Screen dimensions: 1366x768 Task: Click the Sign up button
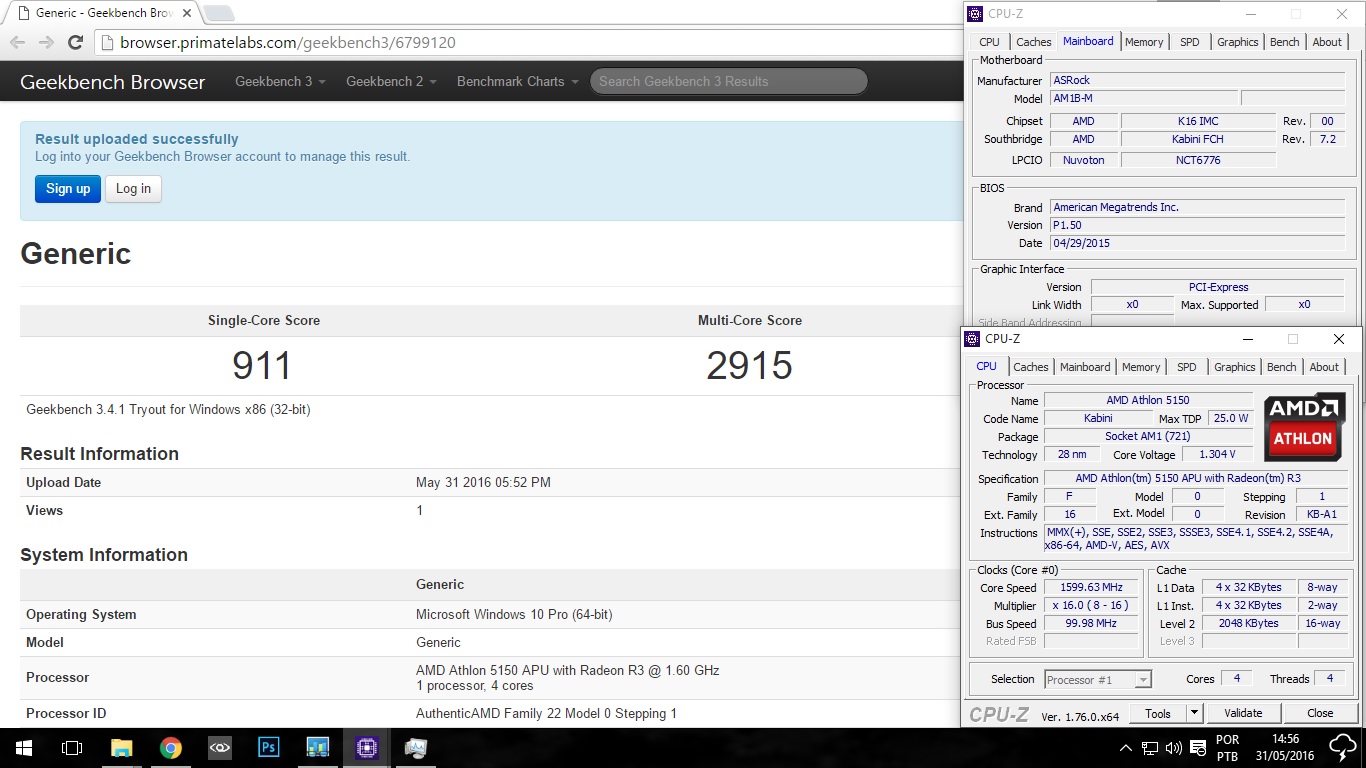[x=68, y=188]
